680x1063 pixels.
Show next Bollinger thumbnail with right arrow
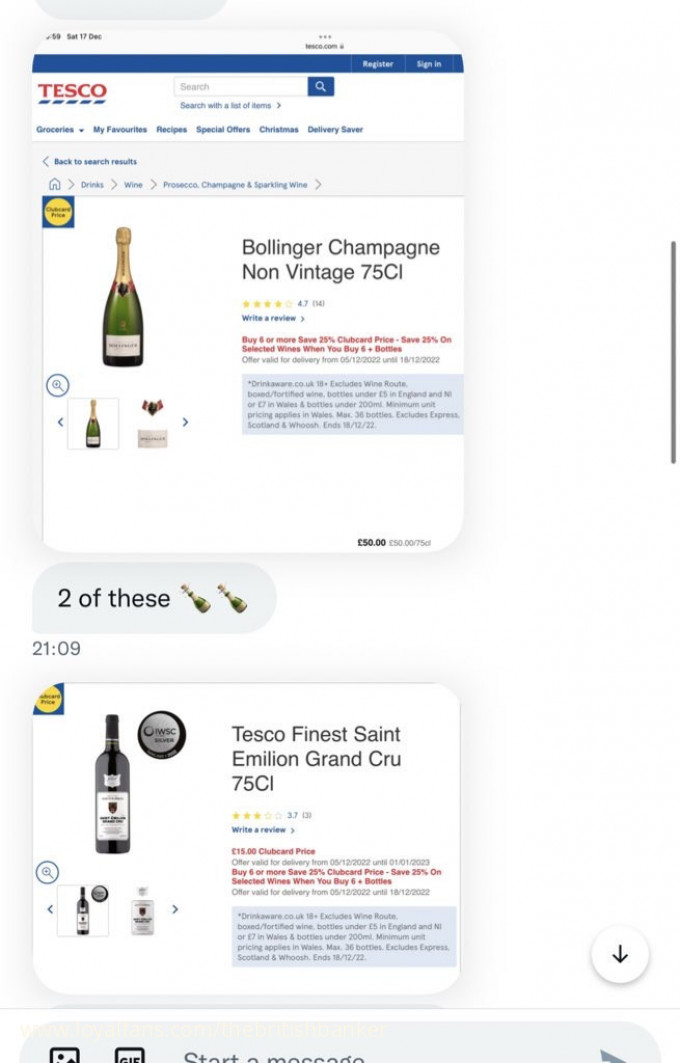tap(185, 422)
